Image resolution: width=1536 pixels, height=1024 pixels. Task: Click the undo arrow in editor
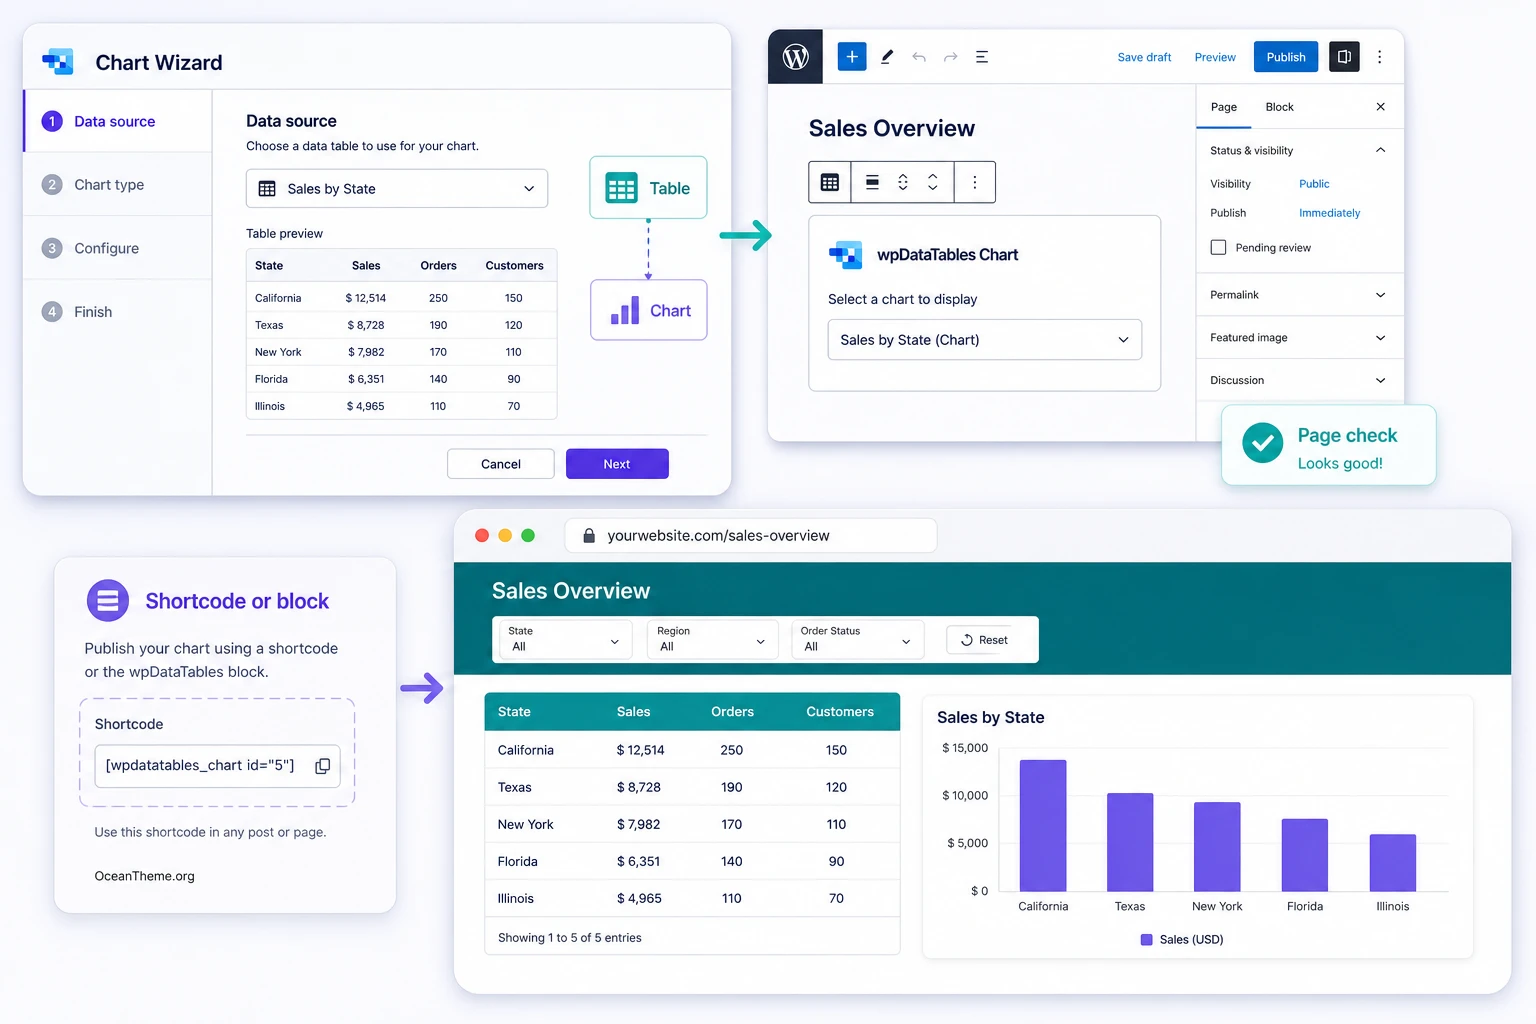(x=919, y=57)
